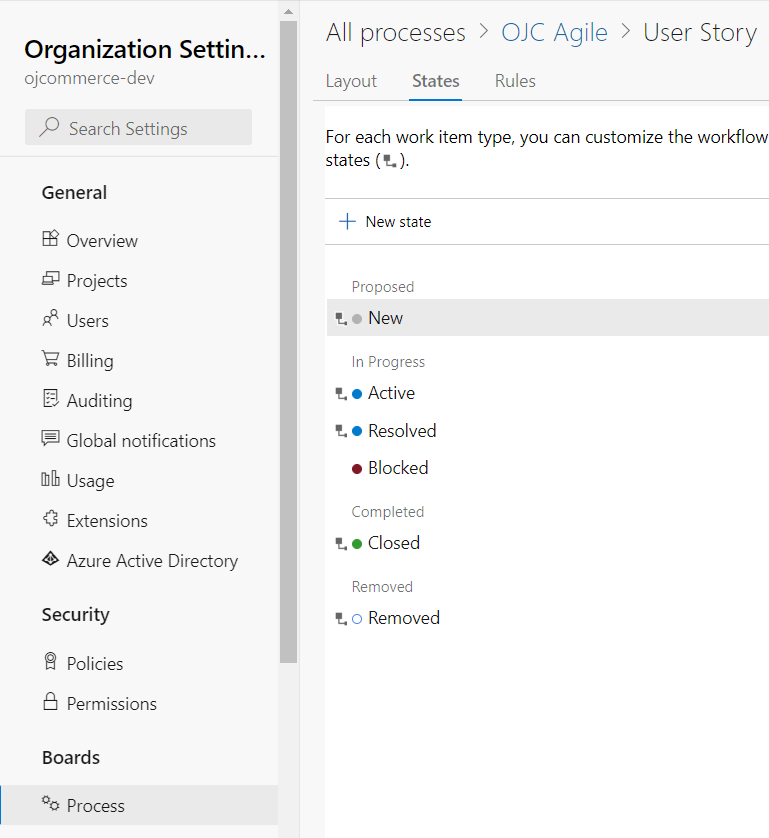Image resolution: width=769 pixels, height=838 pixels.
Task: Switch to the Layout tab
Action: pyautogui.click(x=351, y=81)
